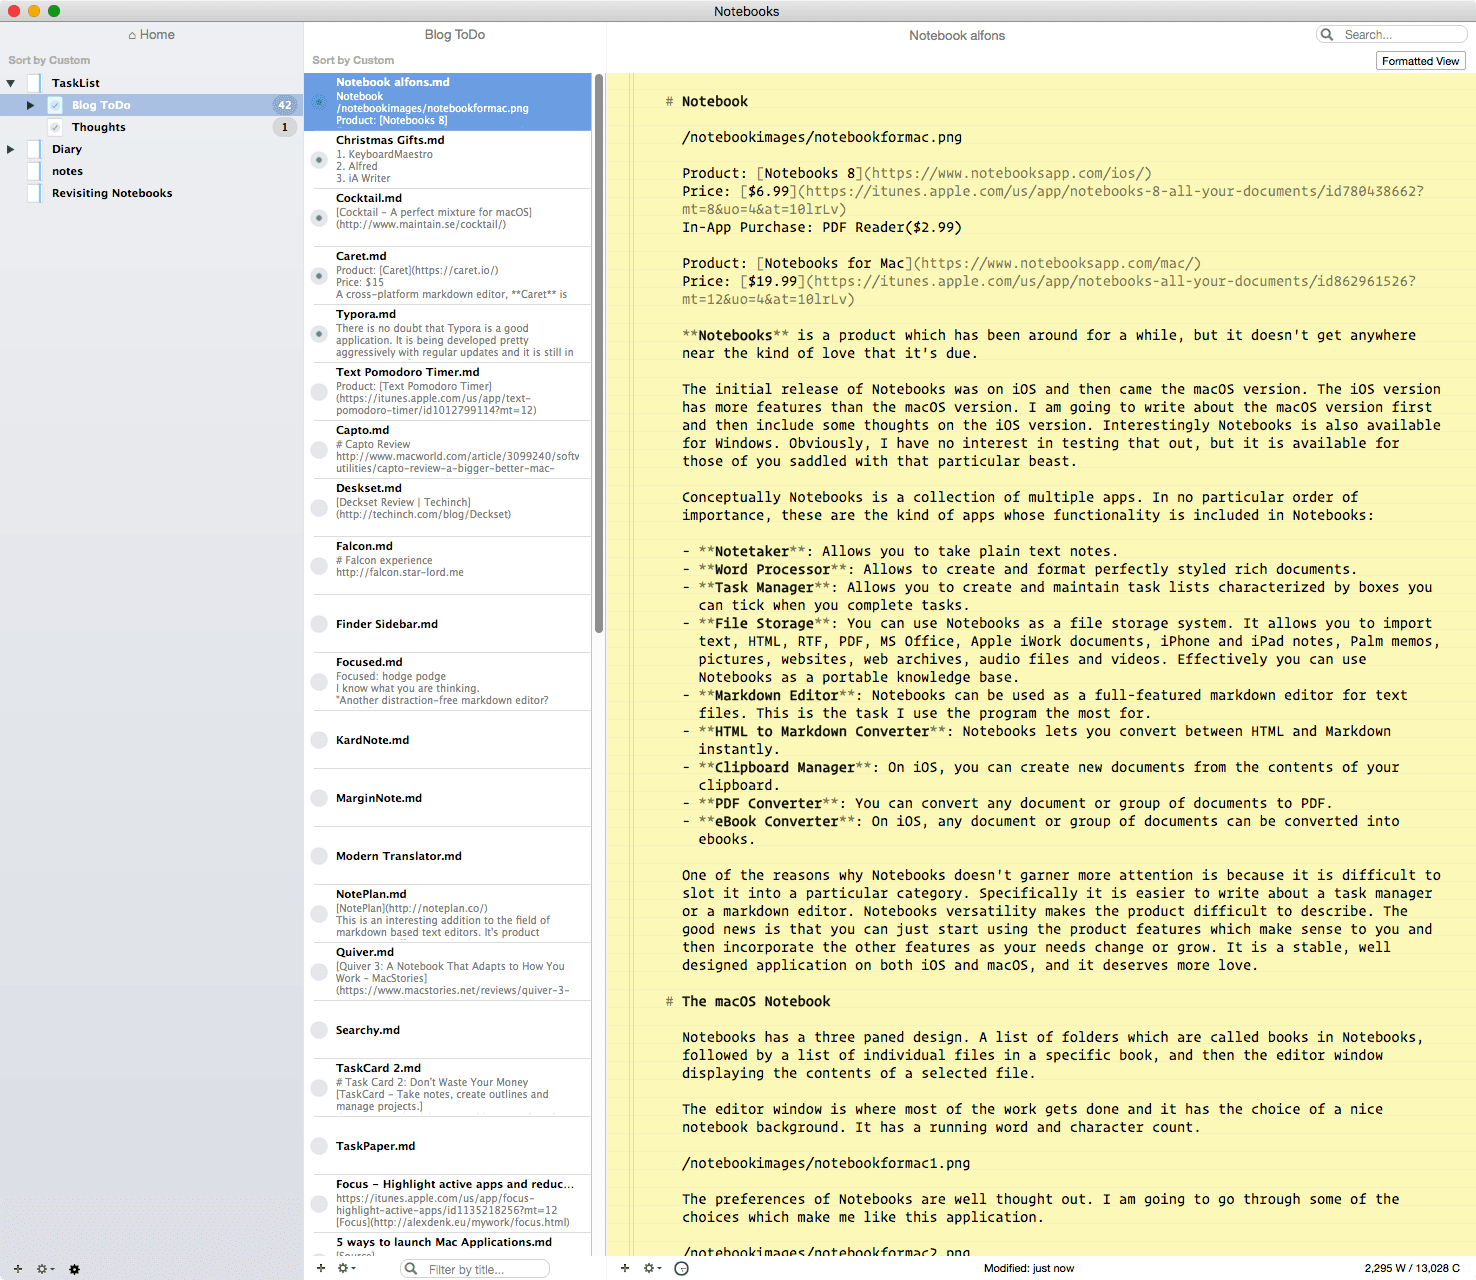The image size is (1476, 1280).
Task: Open 5 ways to launch Mac Applications.md
Action: pyautogui.click(x=448, y=1245)
